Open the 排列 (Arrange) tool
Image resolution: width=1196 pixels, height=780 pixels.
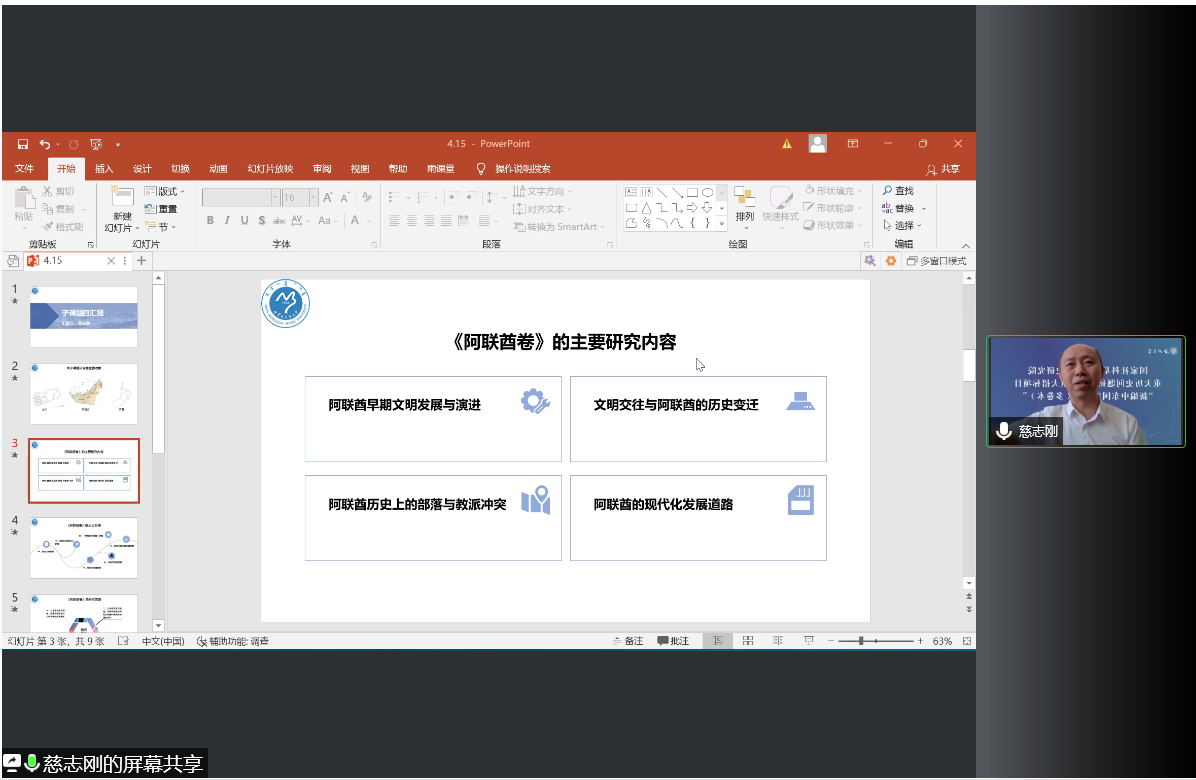tap(744, 203)
